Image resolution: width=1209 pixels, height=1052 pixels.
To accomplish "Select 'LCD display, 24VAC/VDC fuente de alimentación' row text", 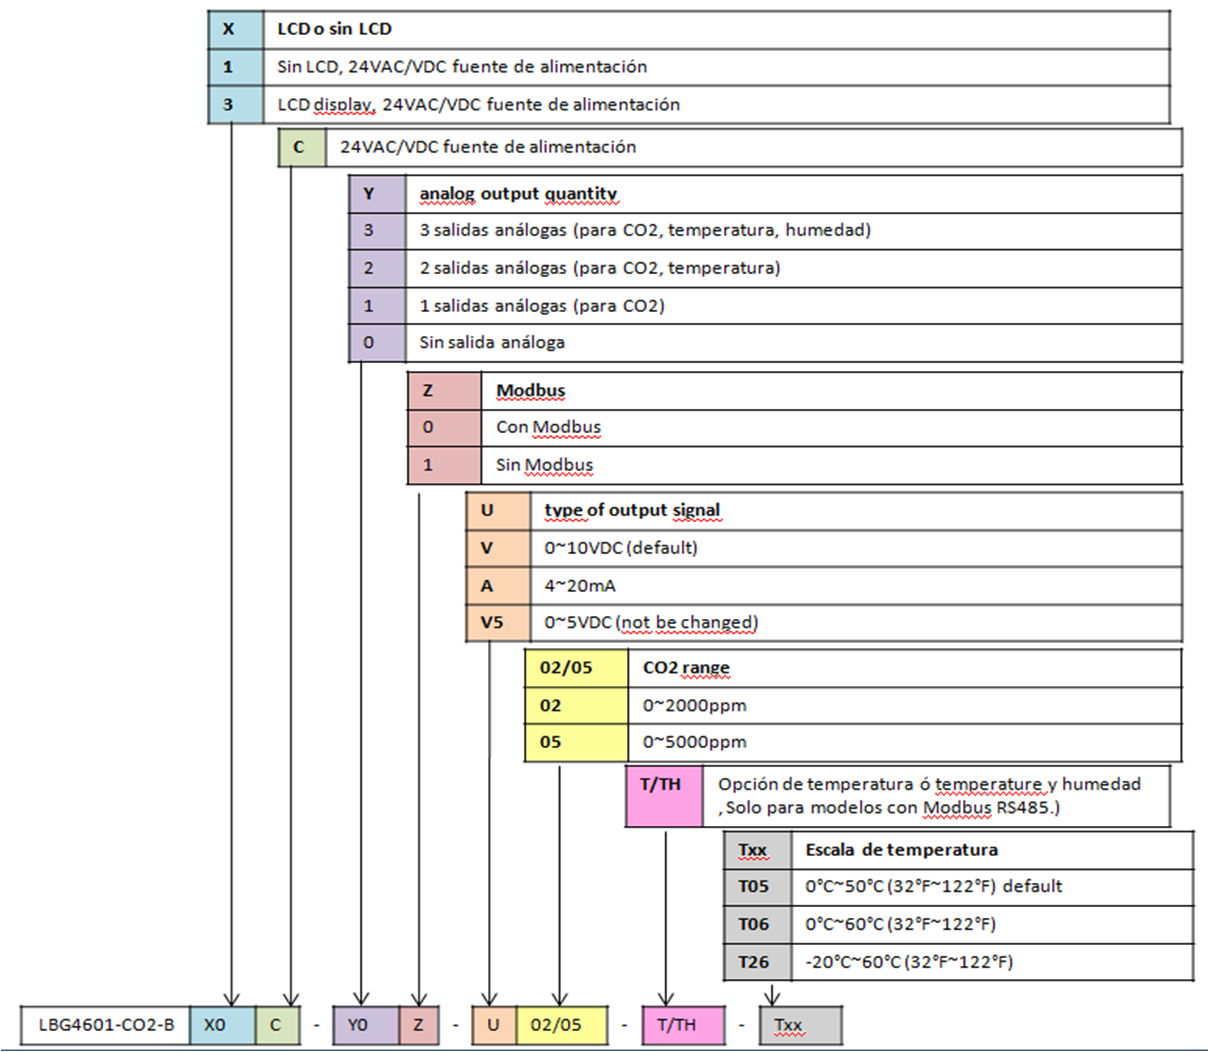I will tap(478, 105).
